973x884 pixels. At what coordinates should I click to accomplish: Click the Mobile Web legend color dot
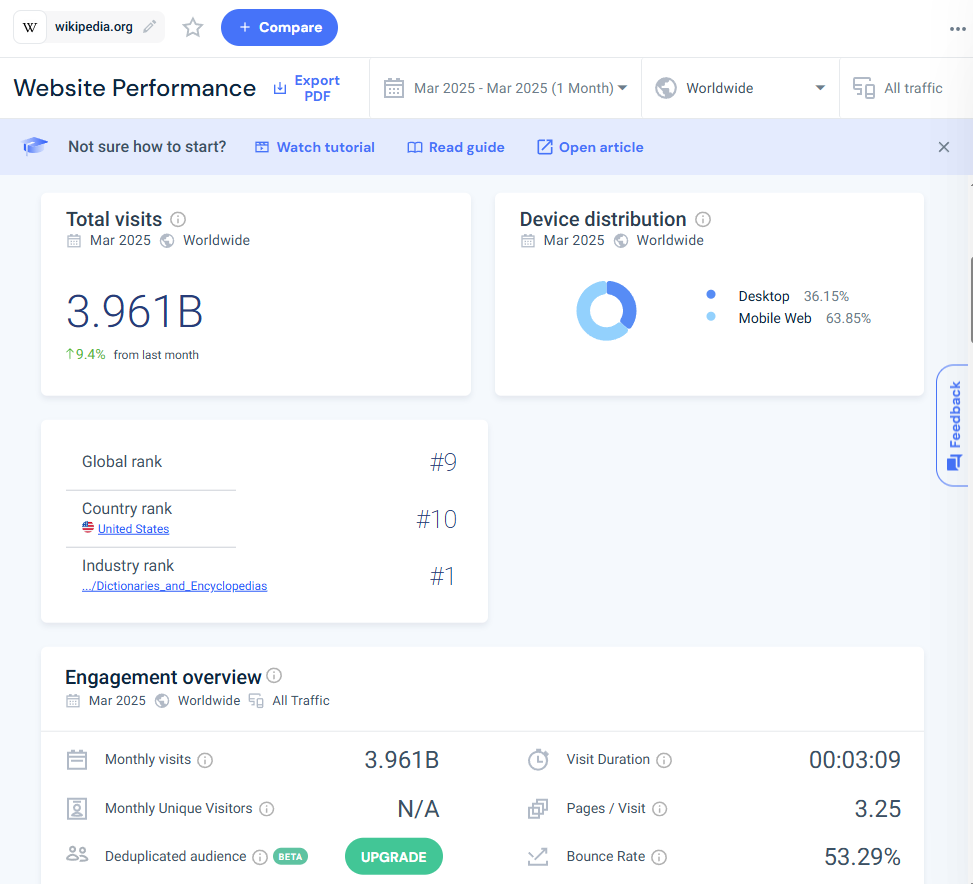point(711,316)
